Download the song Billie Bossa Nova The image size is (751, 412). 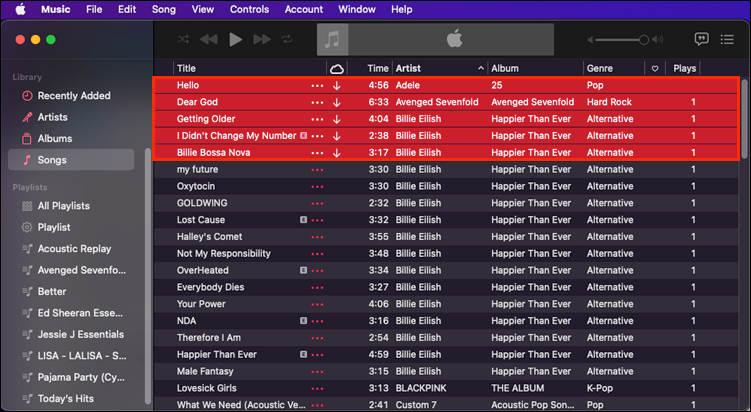tap(337, 153)
